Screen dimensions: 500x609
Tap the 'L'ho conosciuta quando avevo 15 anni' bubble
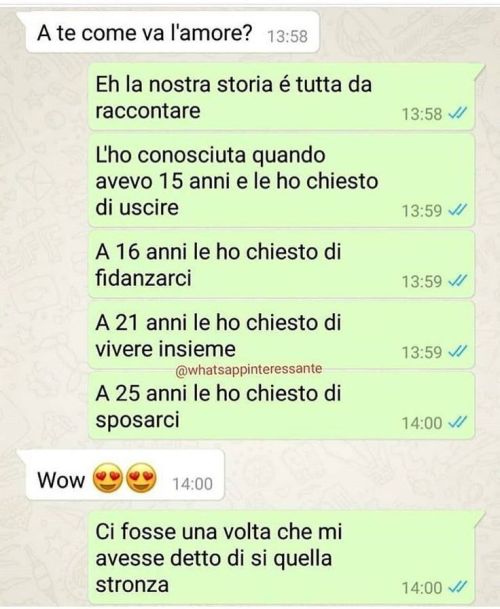pyautogui.click(x=282, y=181)
